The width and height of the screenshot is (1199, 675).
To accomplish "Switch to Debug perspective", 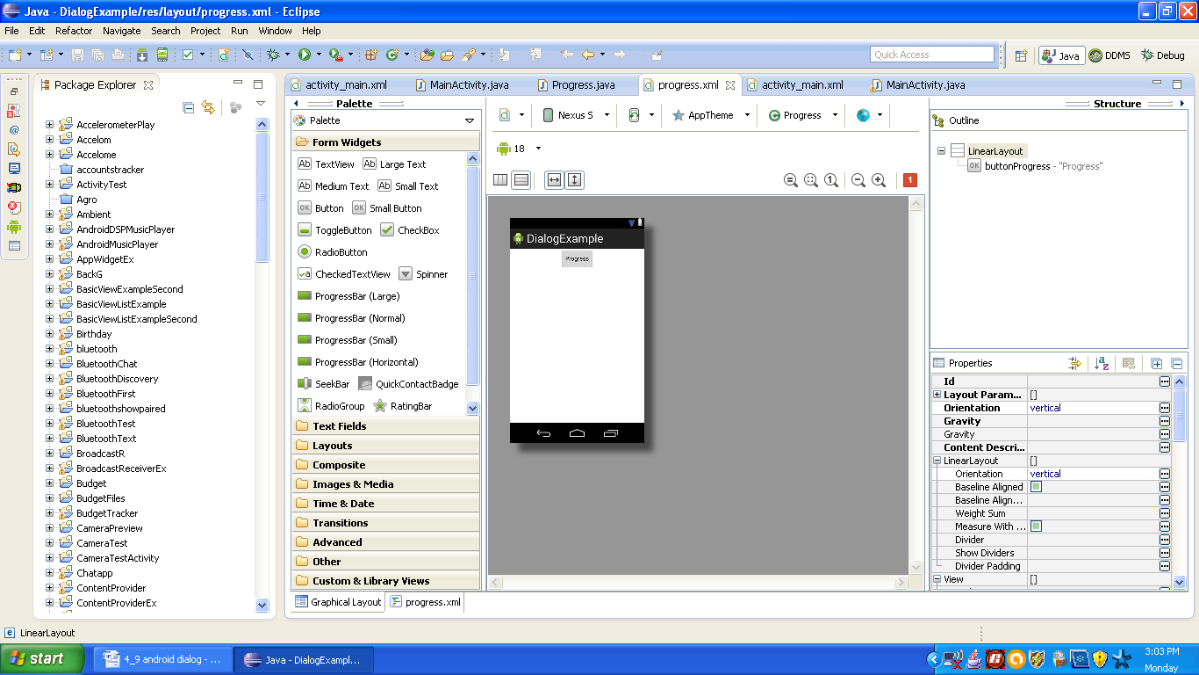I will [x=1162, y=55].
